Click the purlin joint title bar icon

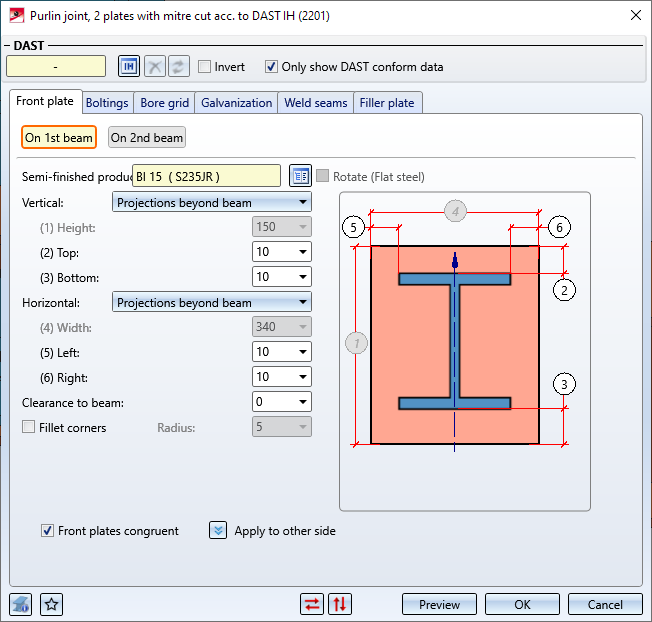pos(15,15)
